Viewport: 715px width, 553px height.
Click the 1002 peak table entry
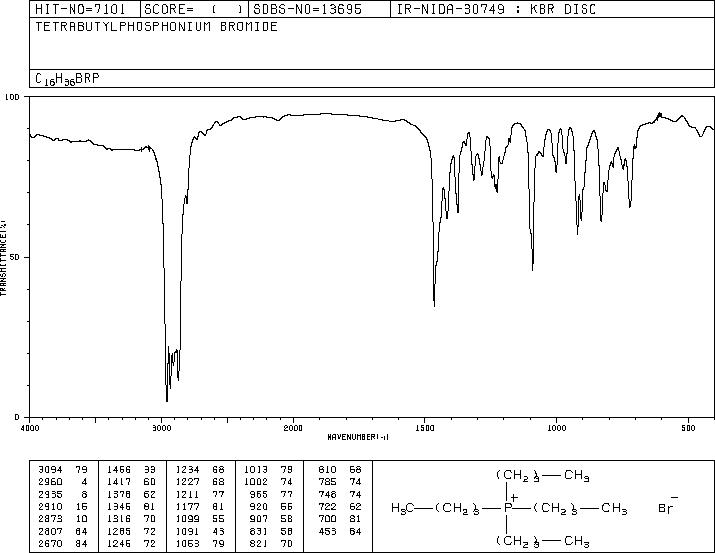[269, 482]
